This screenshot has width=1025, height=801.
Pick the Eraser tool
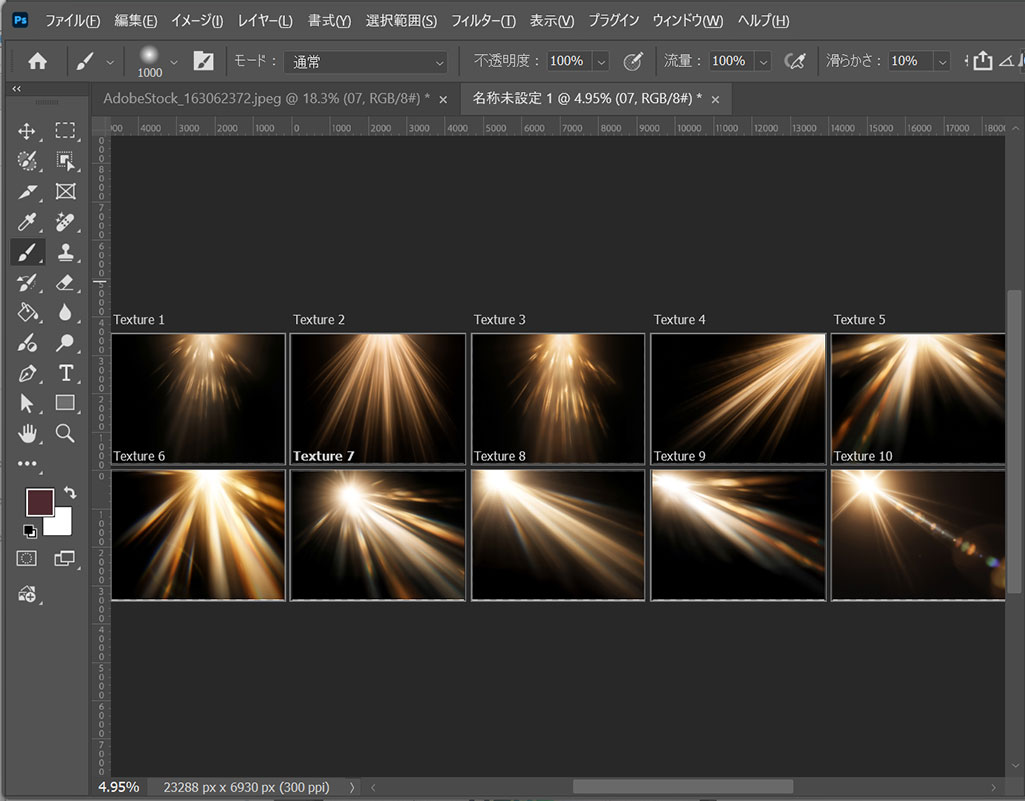tap(65, 283)
